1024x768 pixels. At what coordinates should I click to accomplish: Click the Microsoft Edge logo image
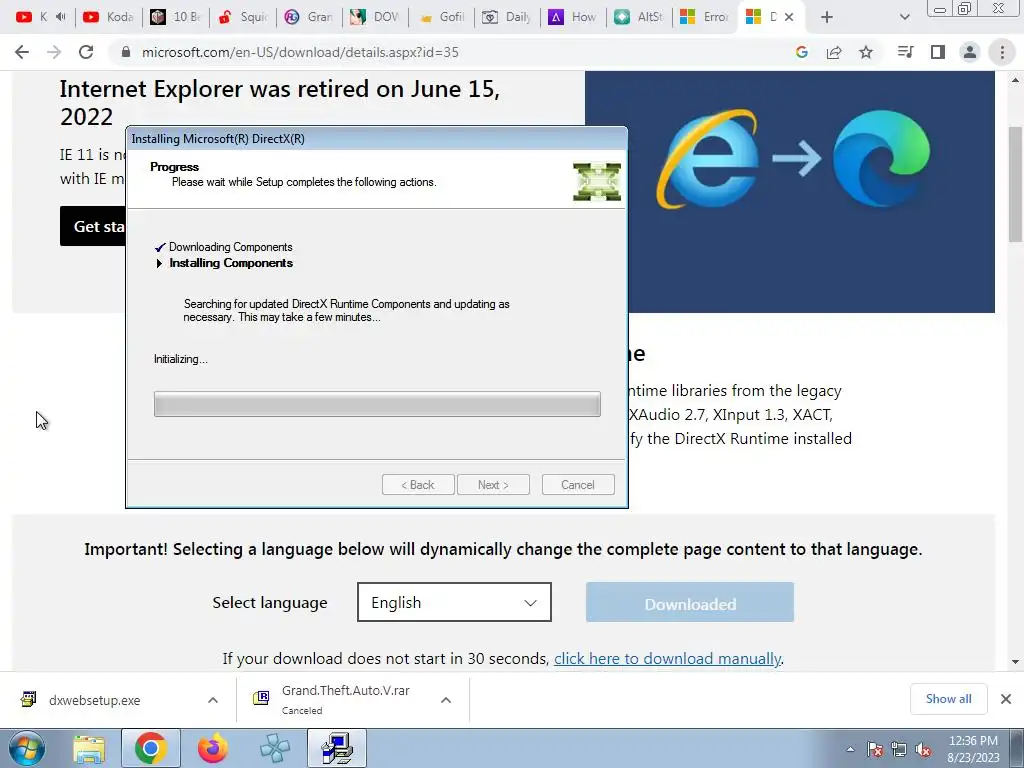pyautogui.click(x=882, y=159)
